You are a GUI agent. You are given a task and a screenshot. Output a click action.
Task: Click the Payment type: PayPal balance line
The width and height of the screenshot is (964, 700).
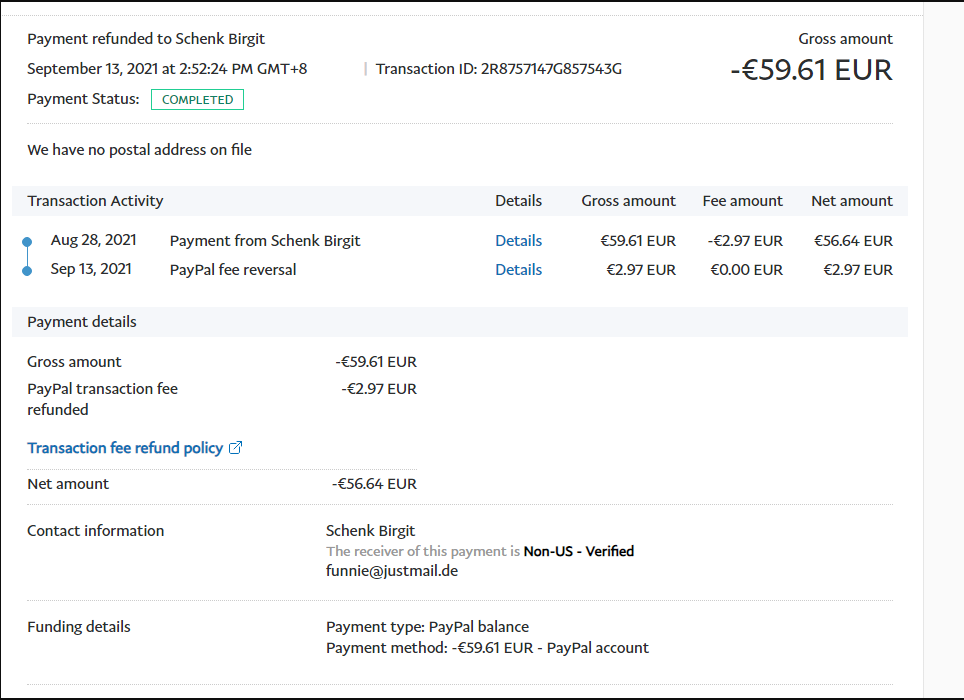click(427, 627)
